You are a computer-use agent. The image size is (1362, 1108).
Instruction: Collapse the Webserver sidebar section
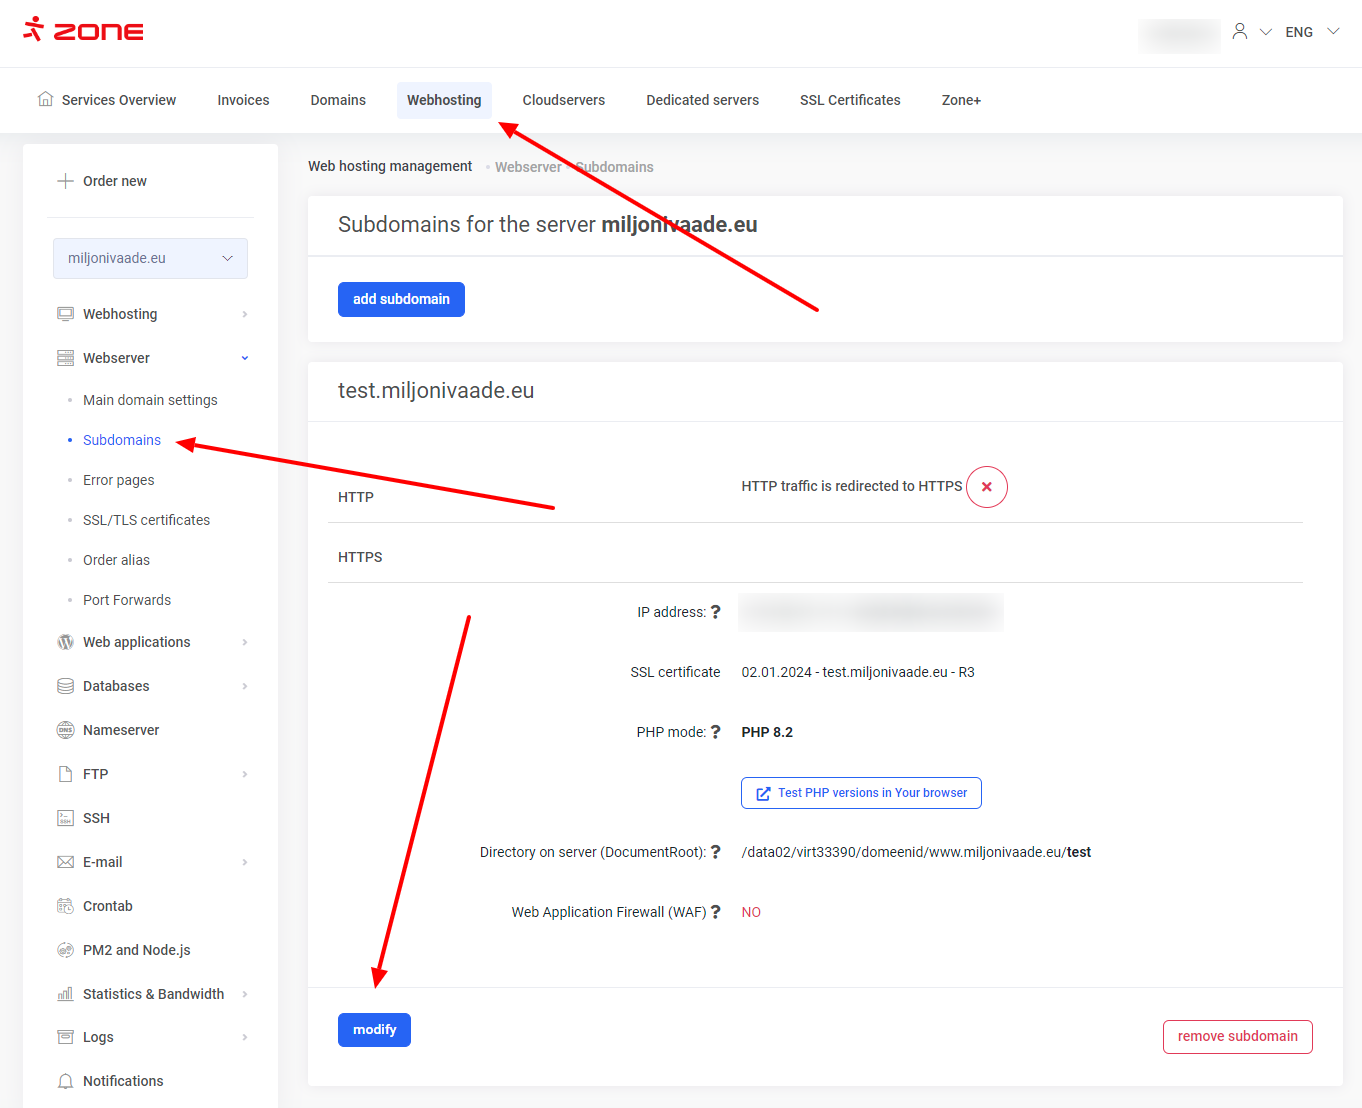point(244,358)
